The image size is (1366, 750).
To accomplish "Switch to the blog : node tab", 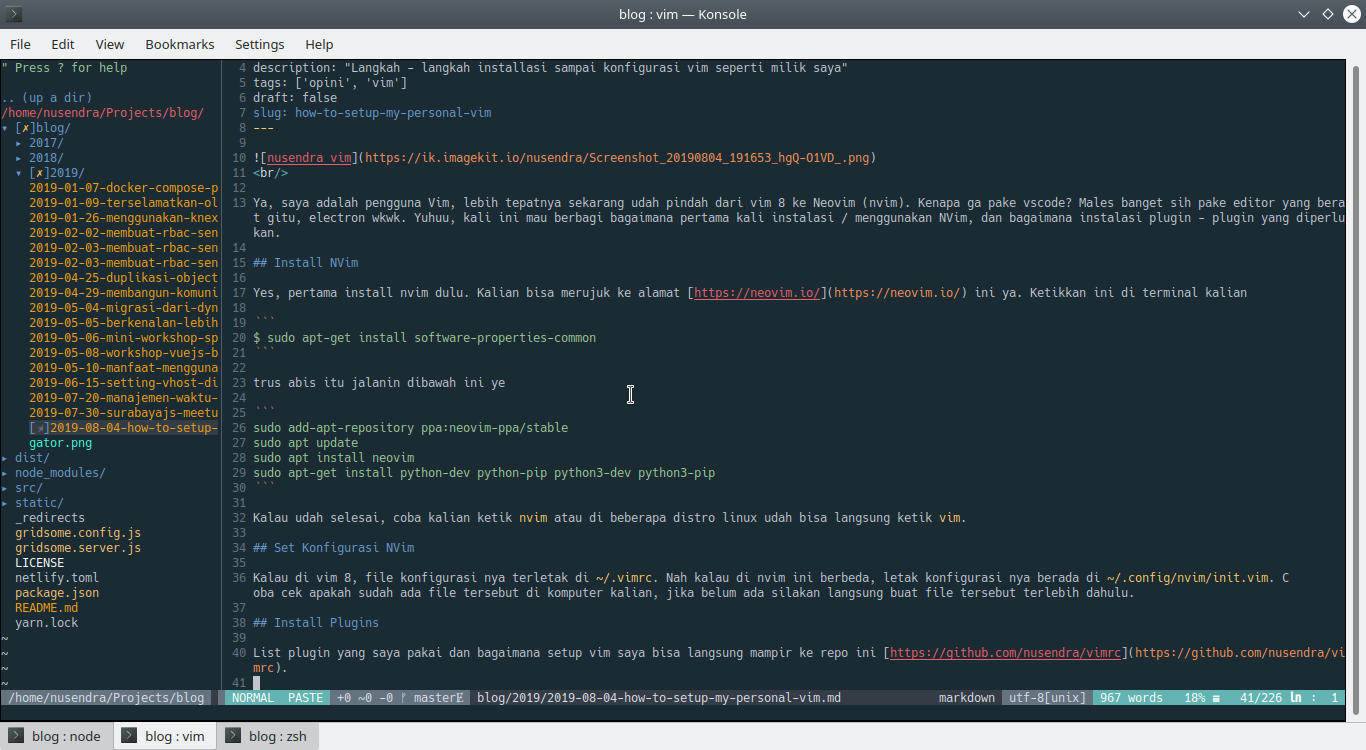I will pyautogui.click(x=56, y=736).
